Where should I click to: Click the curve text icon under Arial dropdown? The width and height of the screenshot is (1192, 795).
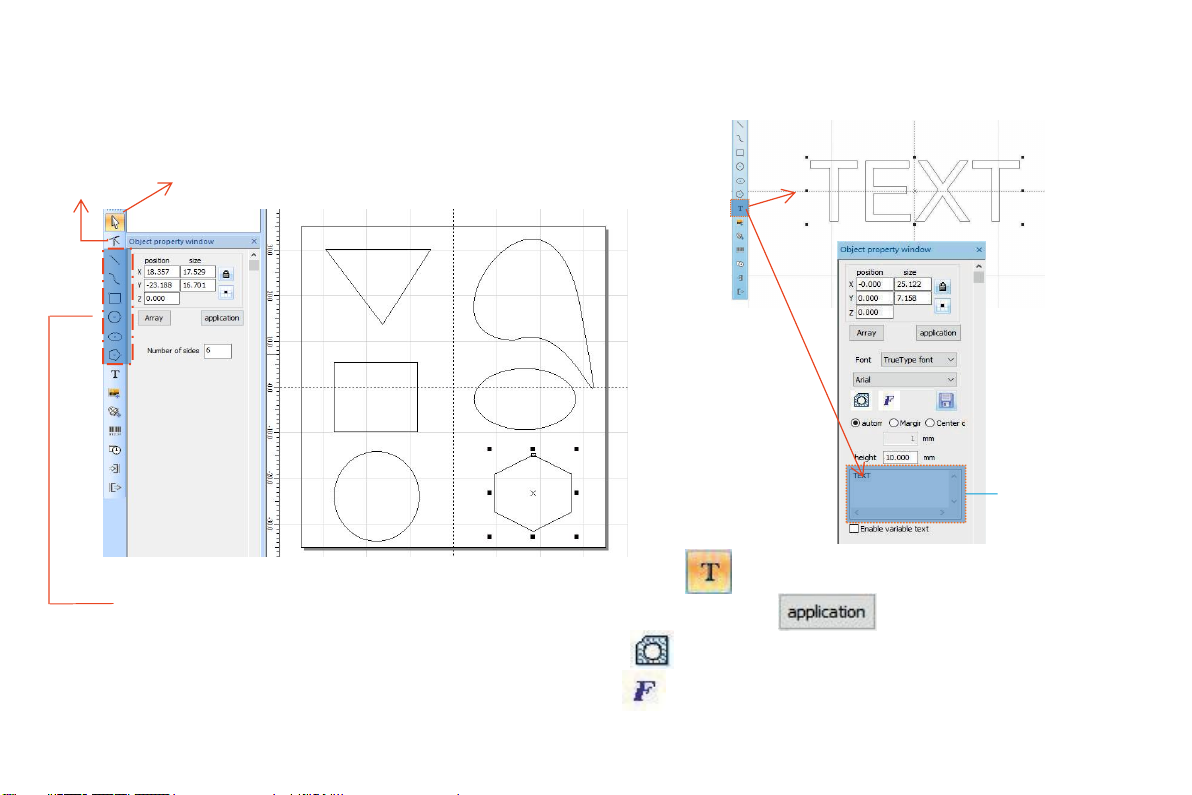(861, 401)
